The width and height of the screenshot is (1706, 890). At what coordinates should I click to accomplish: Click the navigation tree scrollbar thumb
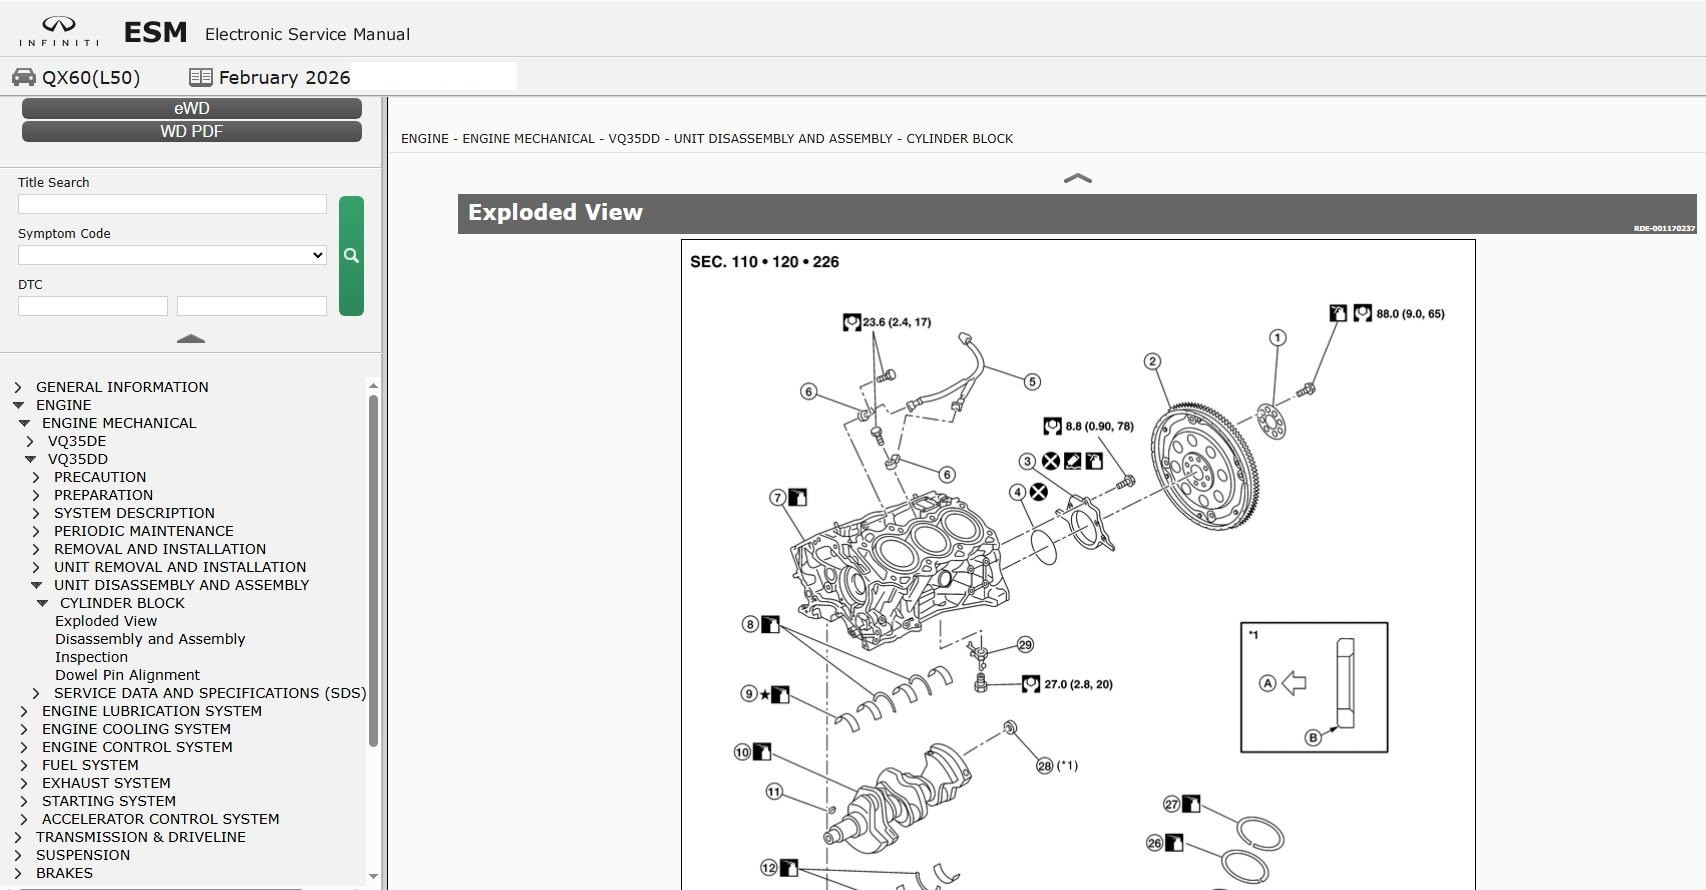pyautogui.click(x=373, y=571)
